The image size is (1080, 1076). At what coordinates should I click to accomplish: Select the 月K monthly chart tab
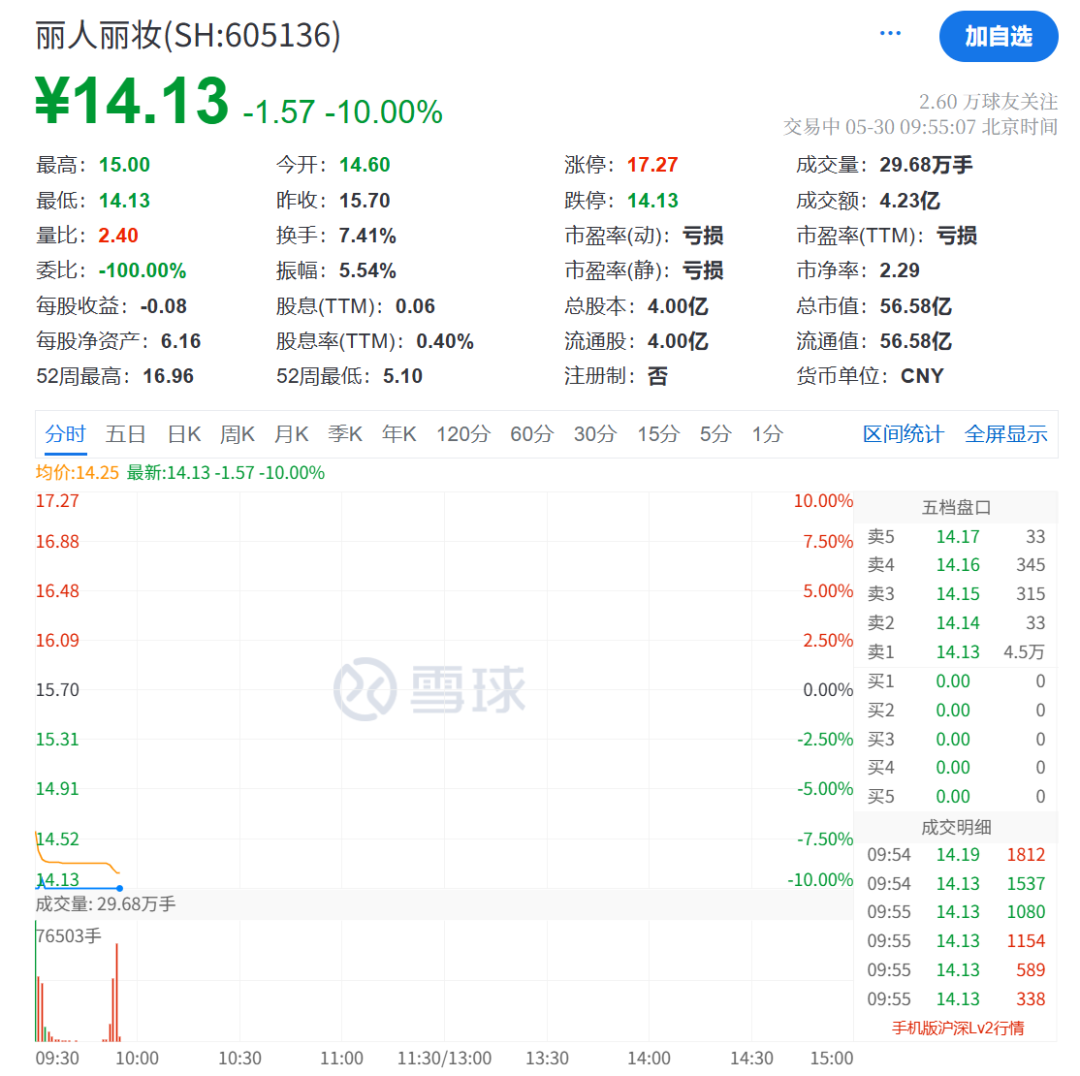(x=290, y=433)
